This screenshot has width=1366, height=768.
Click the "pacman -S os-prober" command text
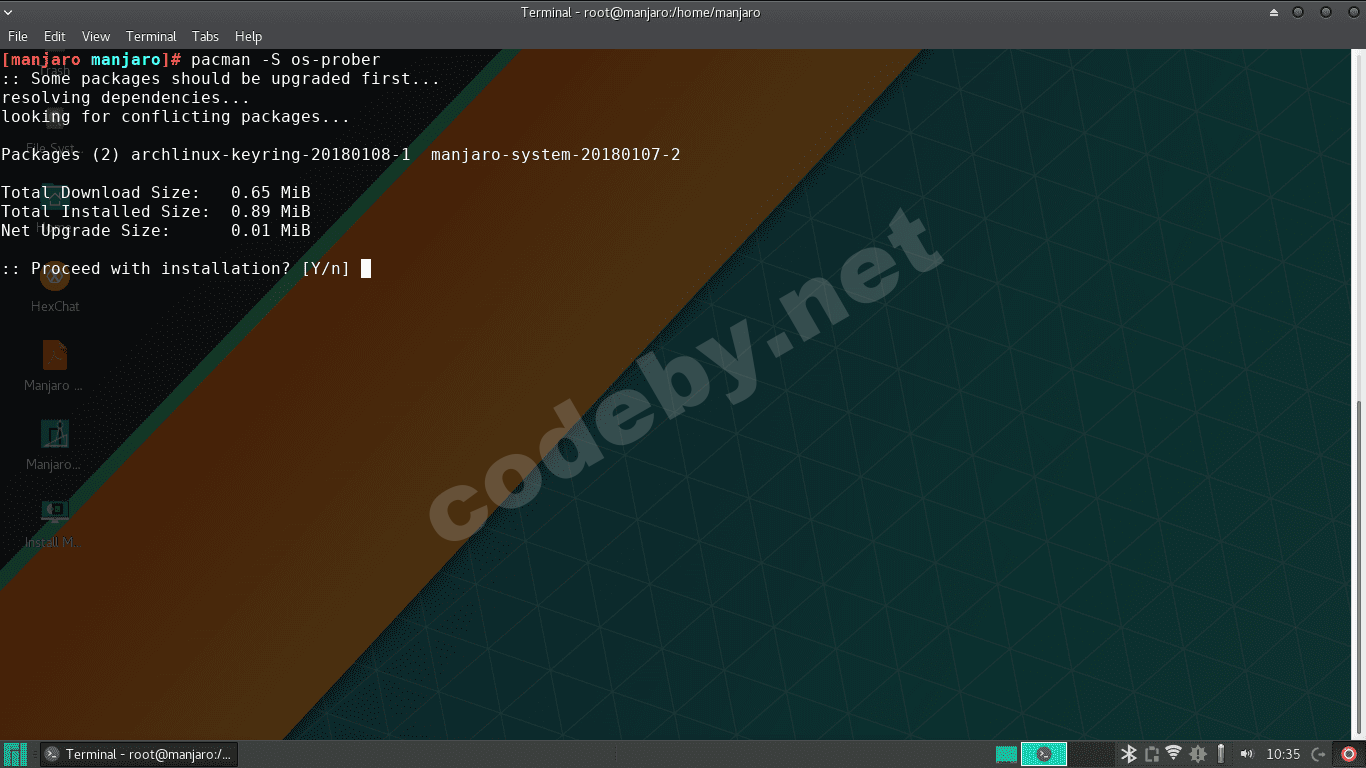click(x=286, y=60)
